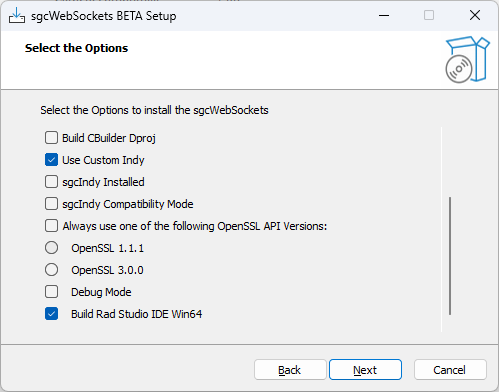This screenshot has height=392, width=499.
Task: Uncheck Build Rad Studio IDE Win64
Action: [51, 314]
